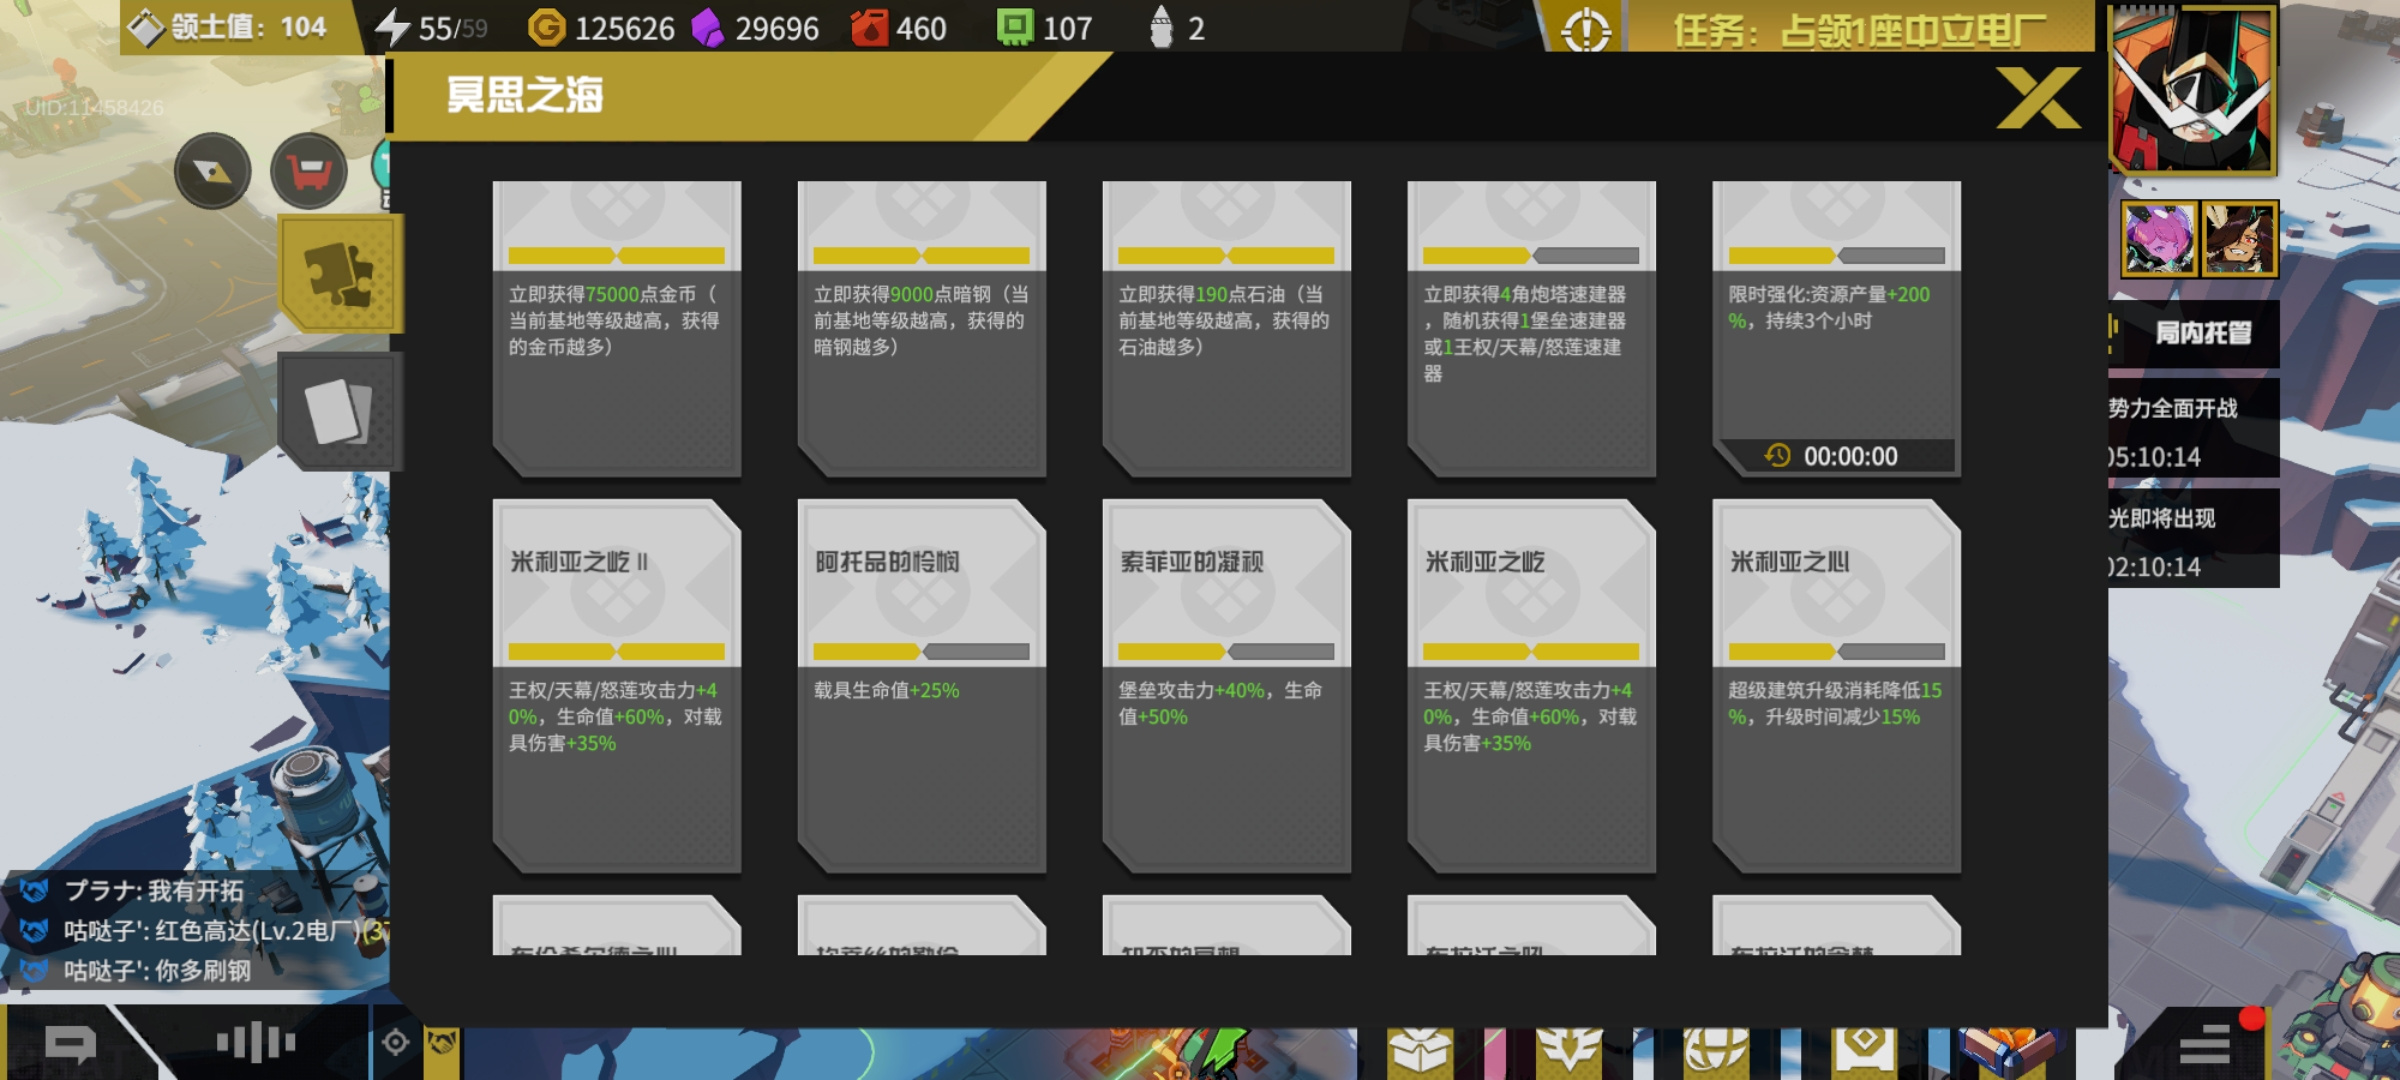Screen dimensions: 2400x1080
Task: Select the 立即获得9000点暗钢 card
Action: tap(922, 329)
